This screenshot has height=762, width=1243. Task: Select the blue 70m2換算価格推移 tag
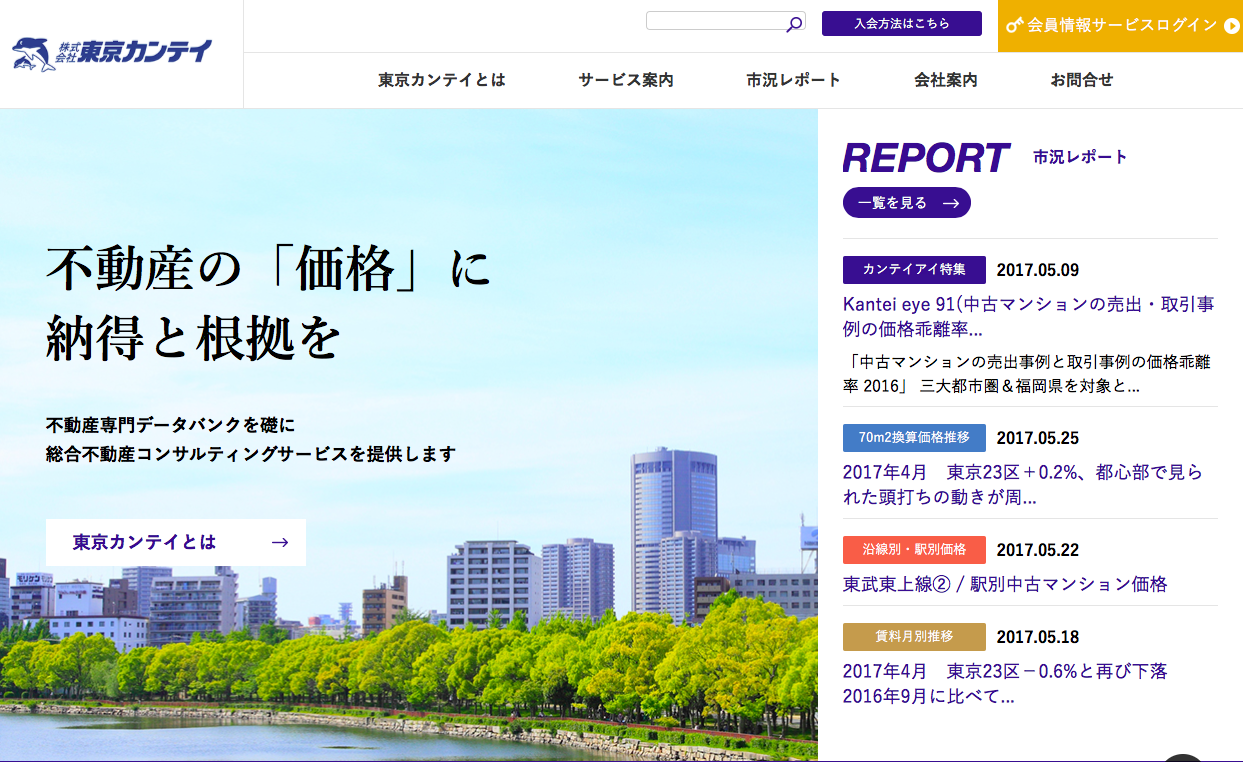click(x=914, y=438)
